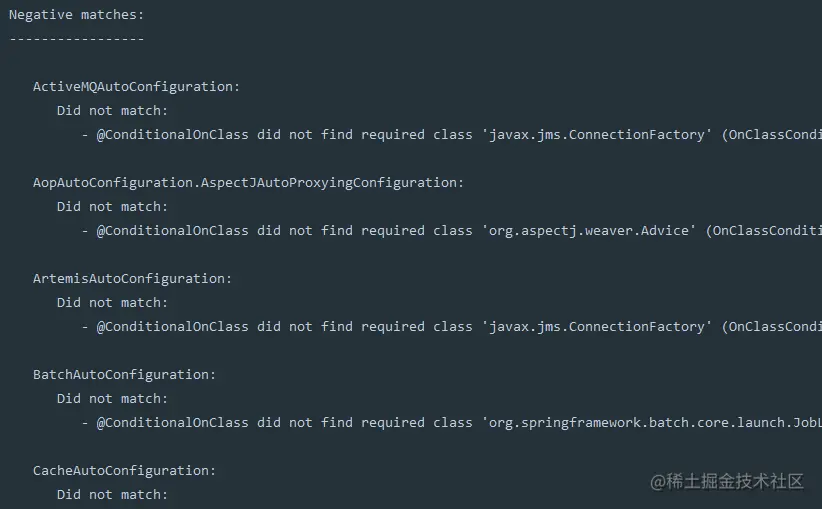
Task: Click 'Did not match:' under ArtemisAutoConfiguration
Action: coord(112,302)
